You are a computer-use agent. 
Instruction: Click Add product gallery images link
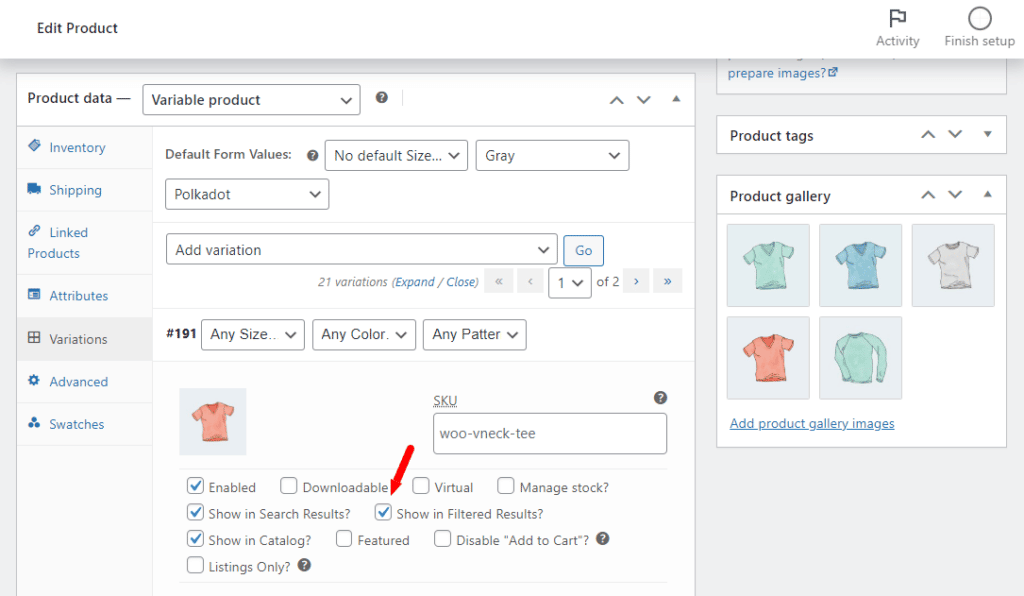pyautogui.click(x=812, y=423)
